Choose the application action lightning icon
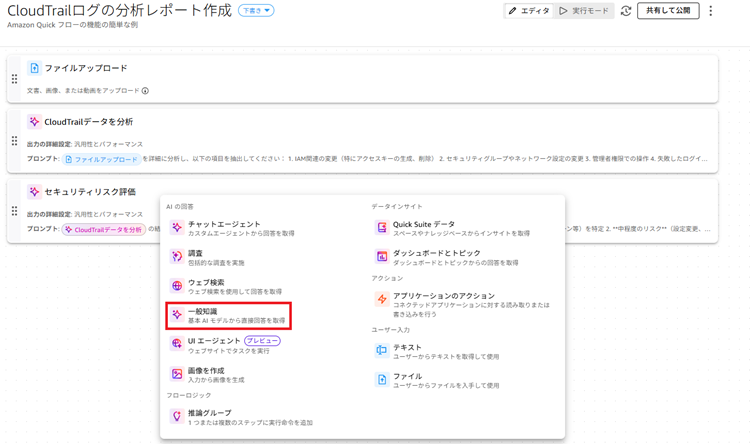The width and height of the screenshot is (750, 444). (x=381, y=300)
